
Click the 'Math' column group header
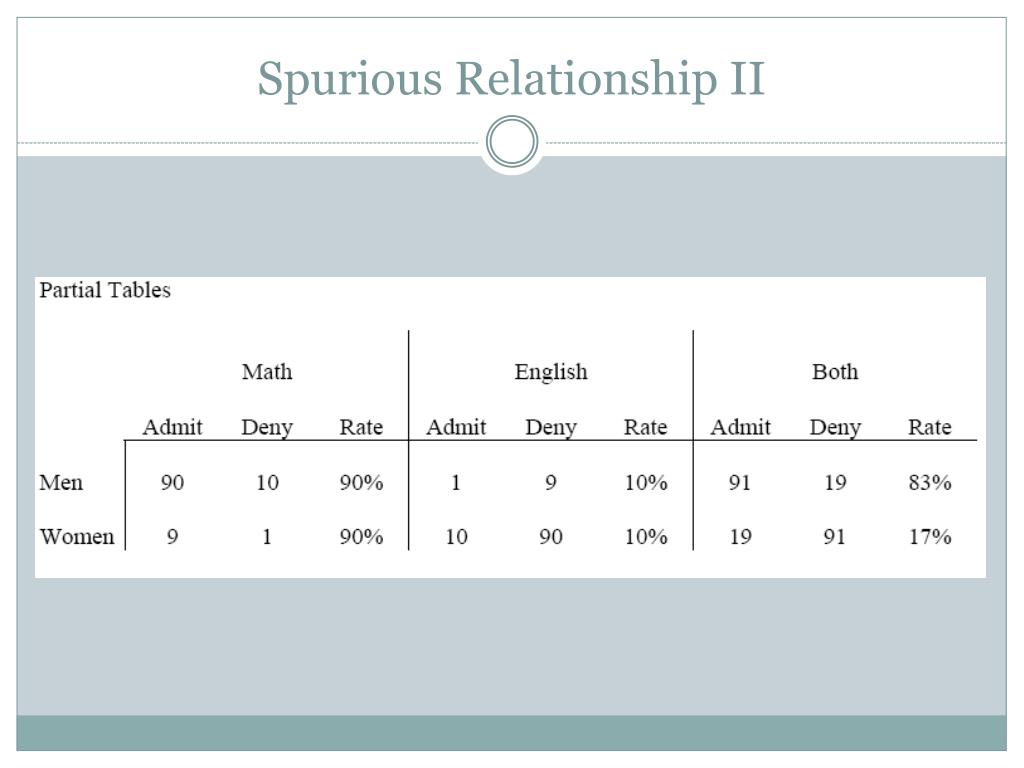click(267, 372)
